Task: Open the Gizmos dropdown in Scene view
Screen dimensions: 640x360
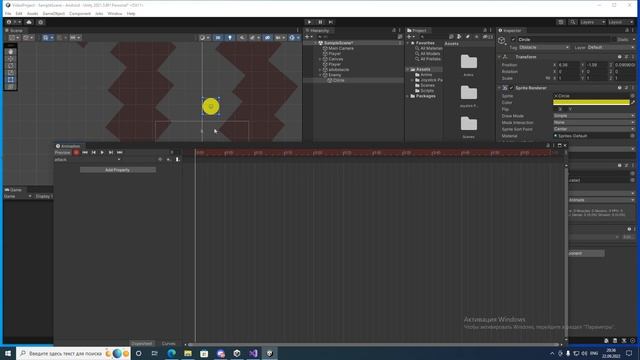Action: [294, 38]
